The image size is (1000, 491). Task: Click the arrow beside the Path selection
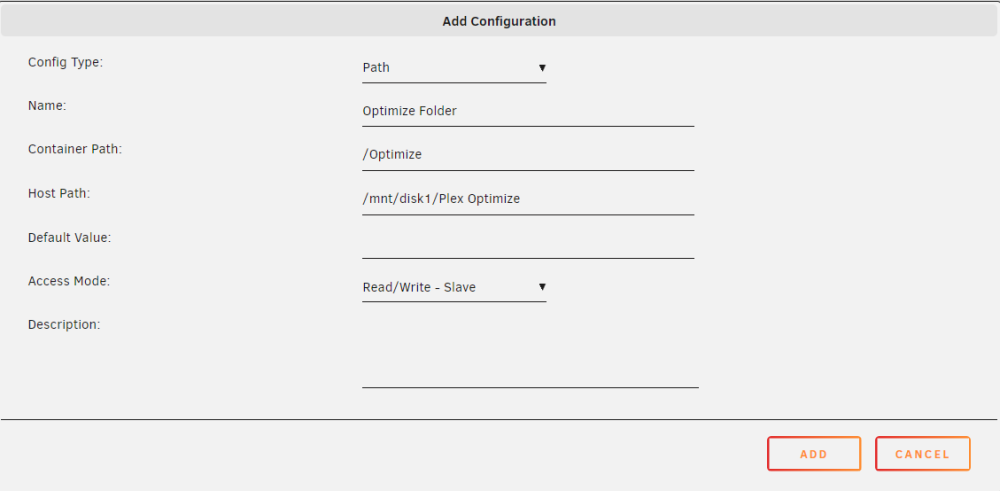click(x=541, y=67)
